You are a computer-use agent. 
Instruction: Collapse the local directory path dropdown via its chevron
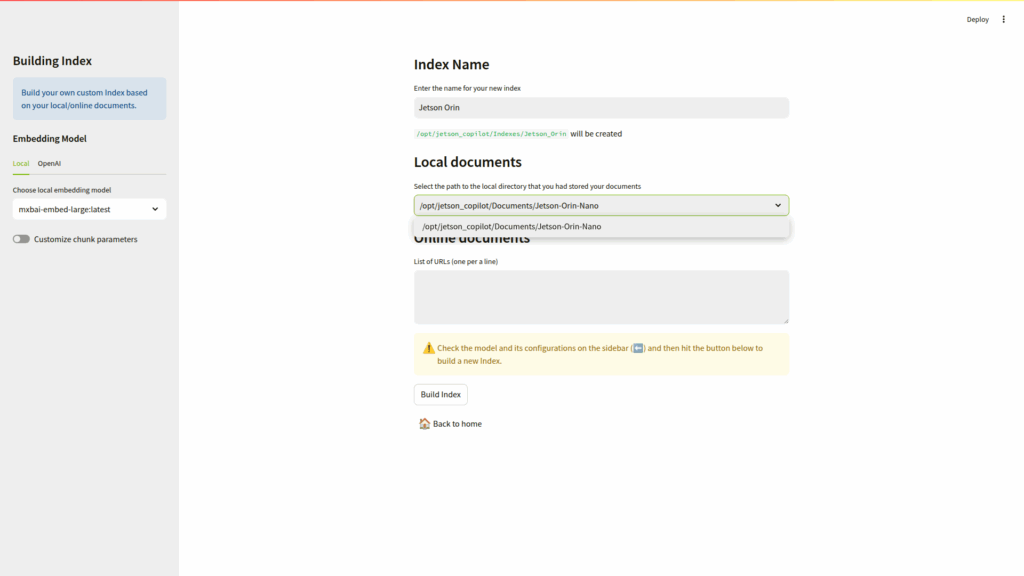[x=778, y=205]
